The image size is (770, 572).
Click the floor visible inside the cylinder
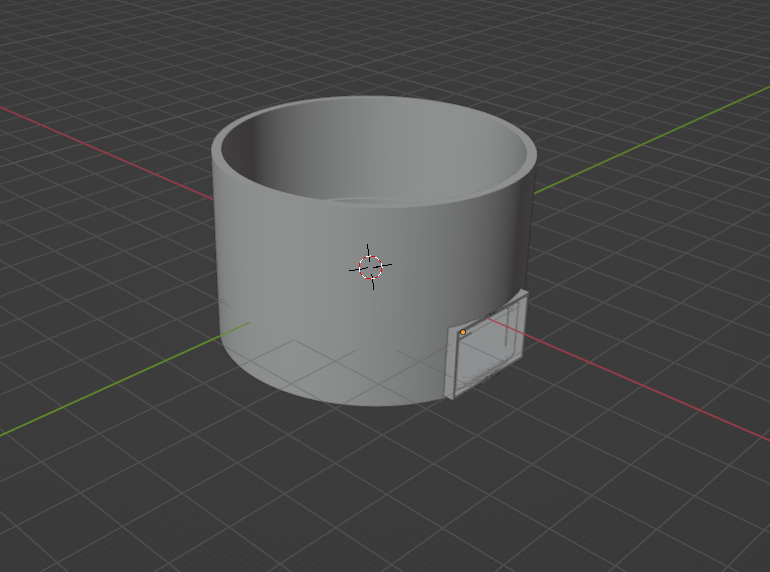tap(400, 200)
